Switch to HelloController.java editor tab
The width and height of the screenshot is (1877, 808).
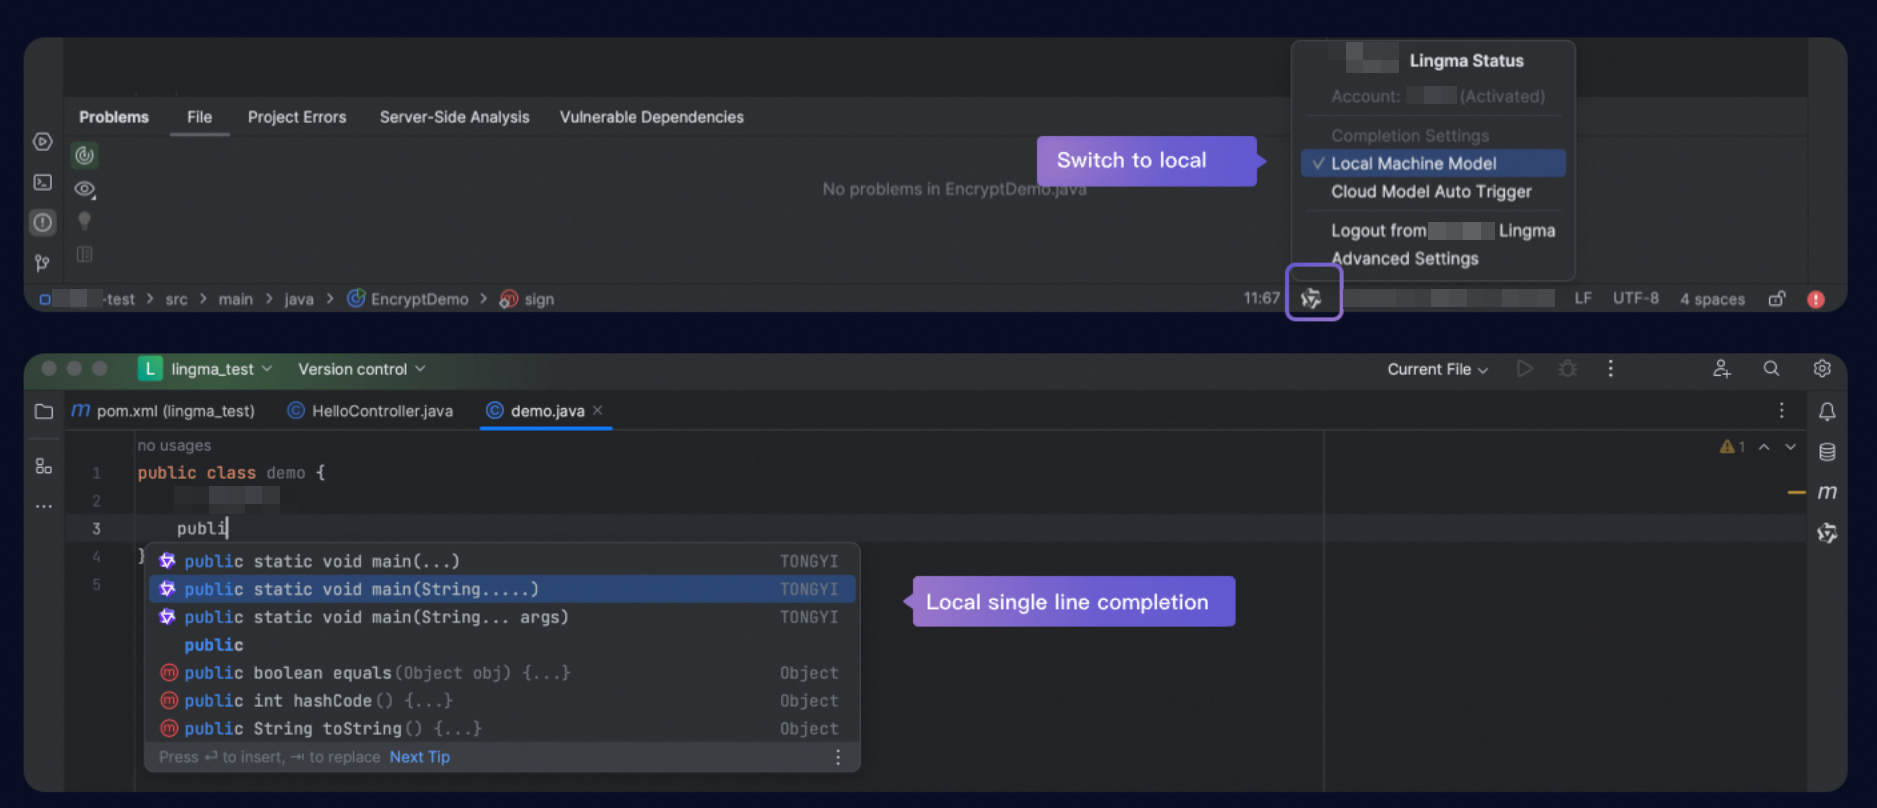370,411
